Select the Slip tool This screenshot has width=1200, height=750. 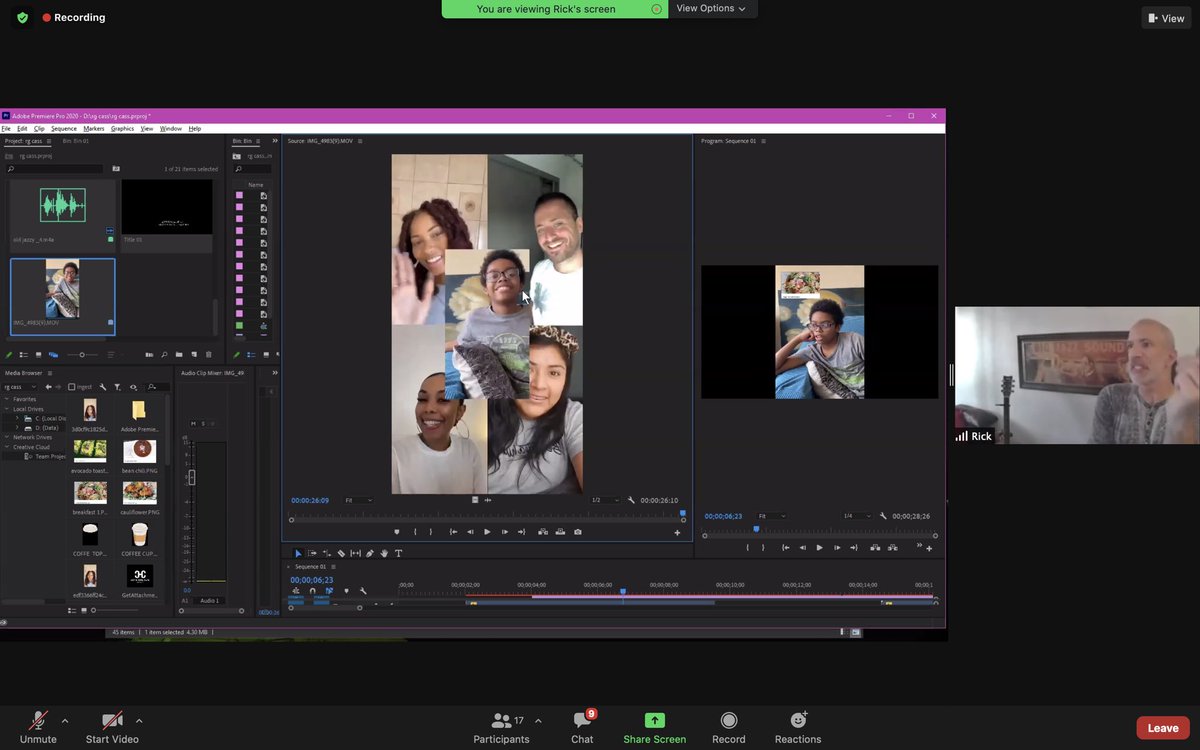tap(355, 553)
